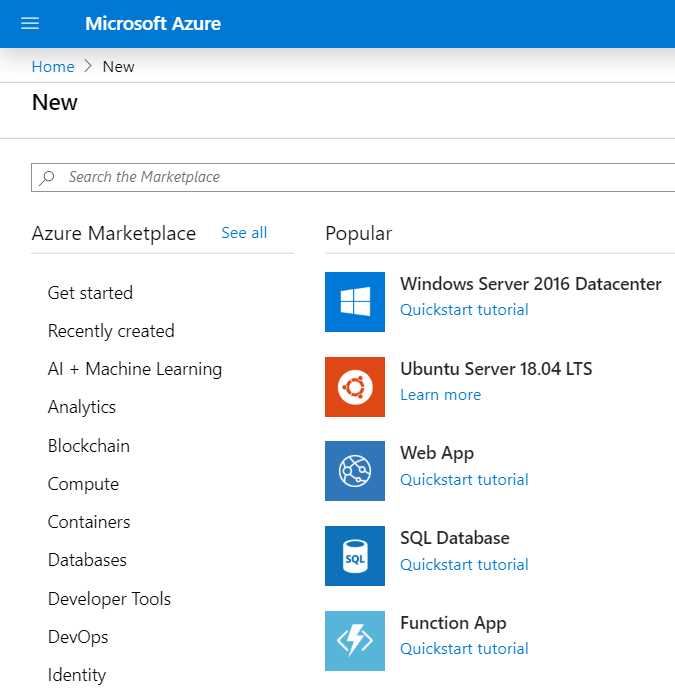Click the Function App lightning icon
Image resolution: width=675 pixels, height=689 pixels.
[355, 641]
